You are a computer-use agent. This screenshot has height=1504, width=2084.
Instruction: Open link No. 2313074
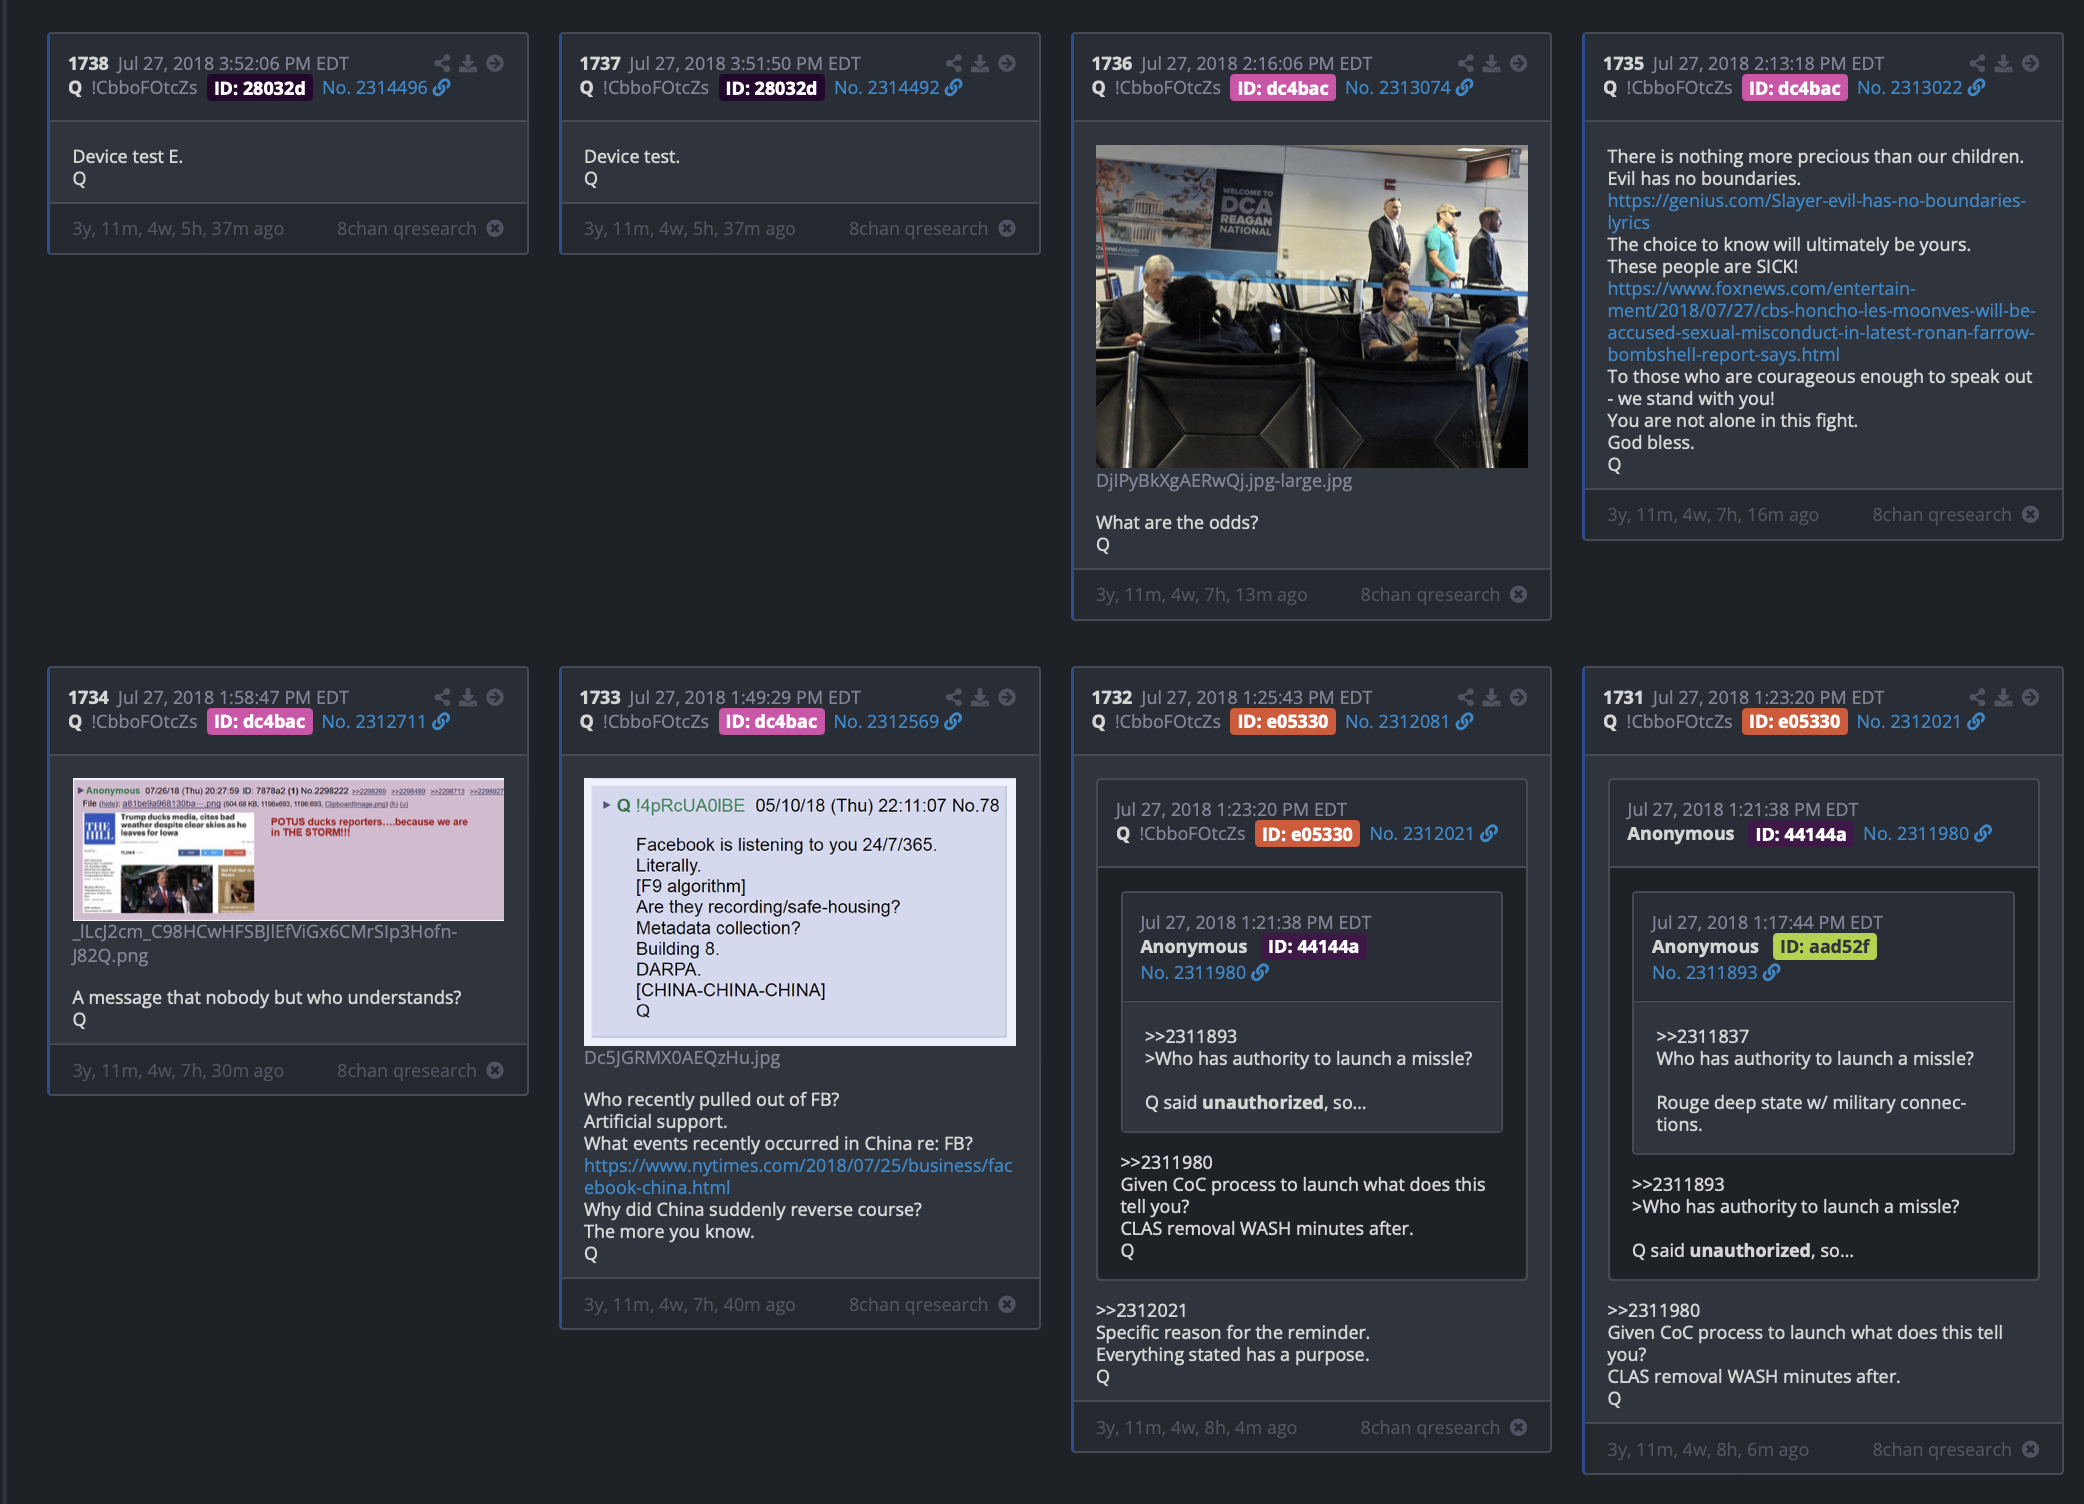tap(1409, 88)
